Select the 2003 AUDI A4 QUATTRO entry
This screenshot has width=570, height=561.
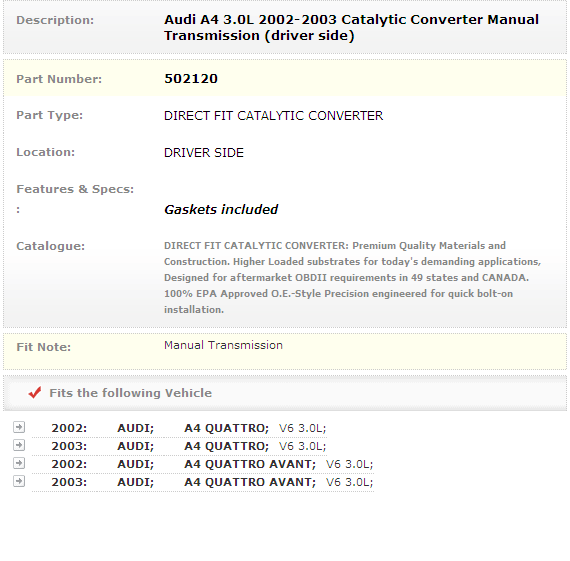pyautogui.click(x=179, y=446)
